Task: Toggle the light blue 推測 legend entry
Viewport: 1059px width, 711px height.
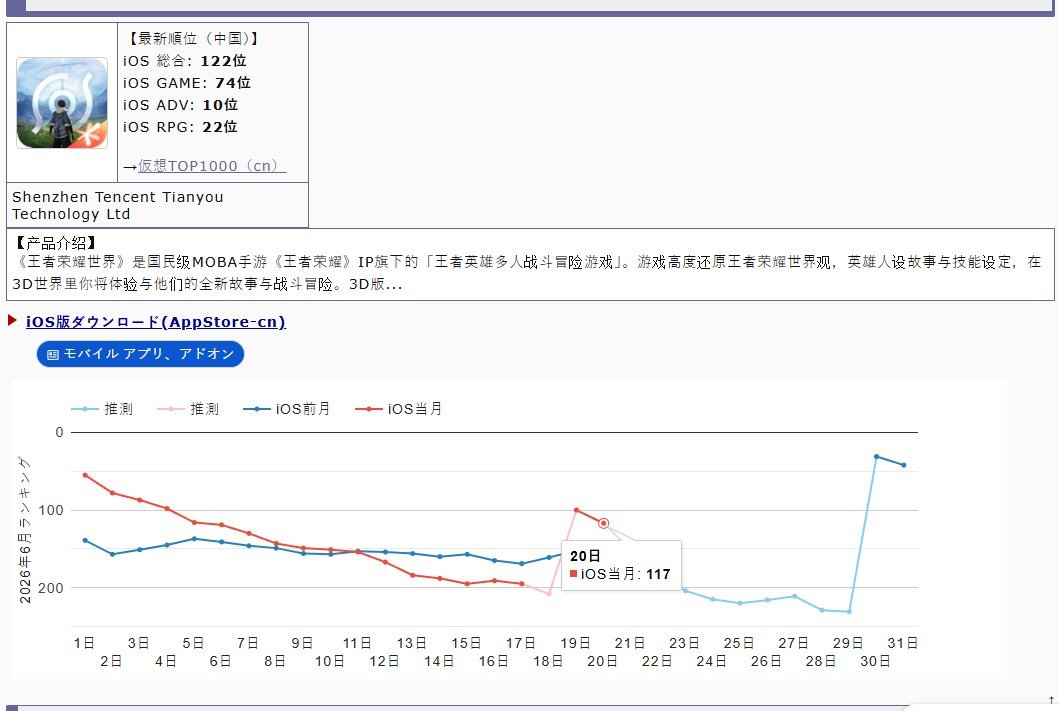Action: [102, 409]
